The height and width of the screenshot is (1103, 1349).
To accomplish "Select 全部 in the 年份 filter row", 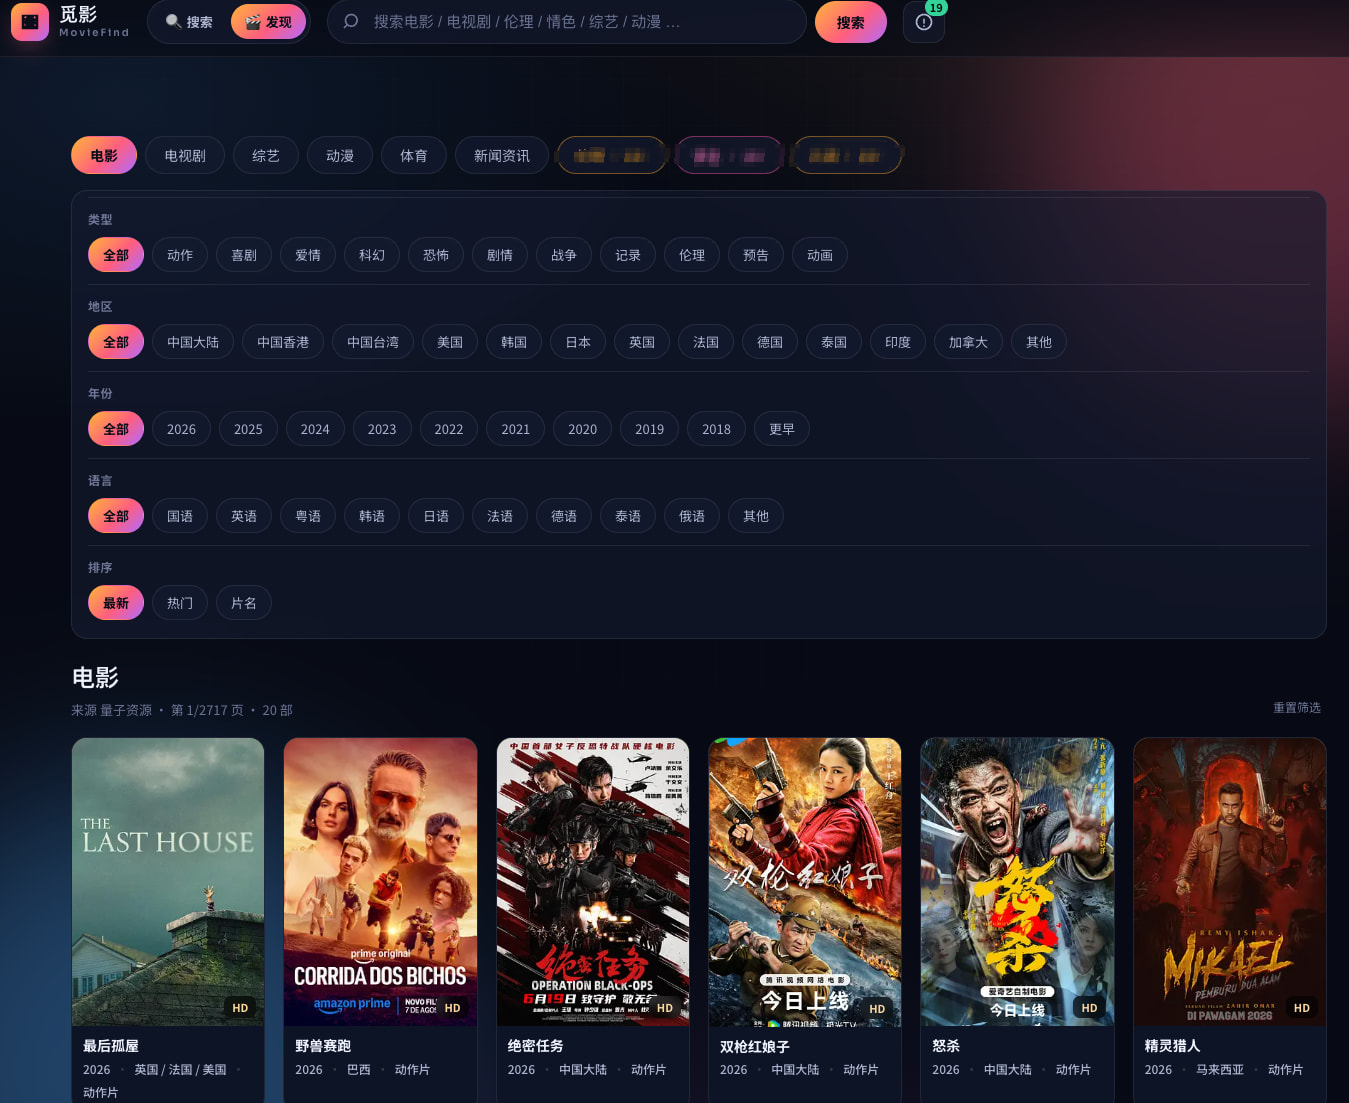I will click(116, 429).
